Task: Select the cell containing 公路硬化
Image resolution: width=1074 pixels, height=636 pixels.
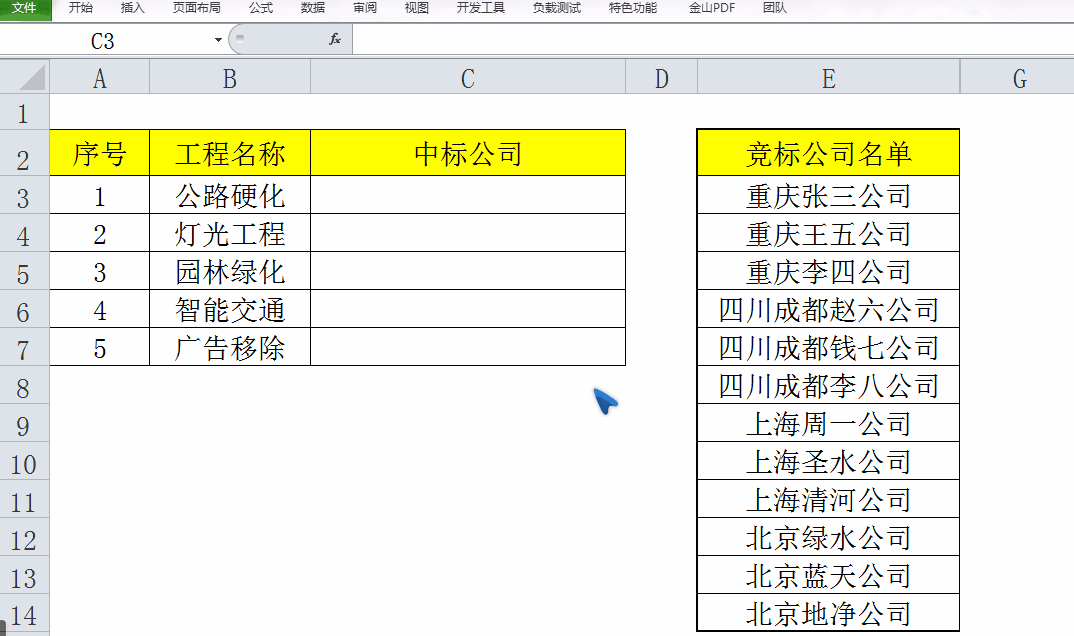Action: [x=229, y=195]
